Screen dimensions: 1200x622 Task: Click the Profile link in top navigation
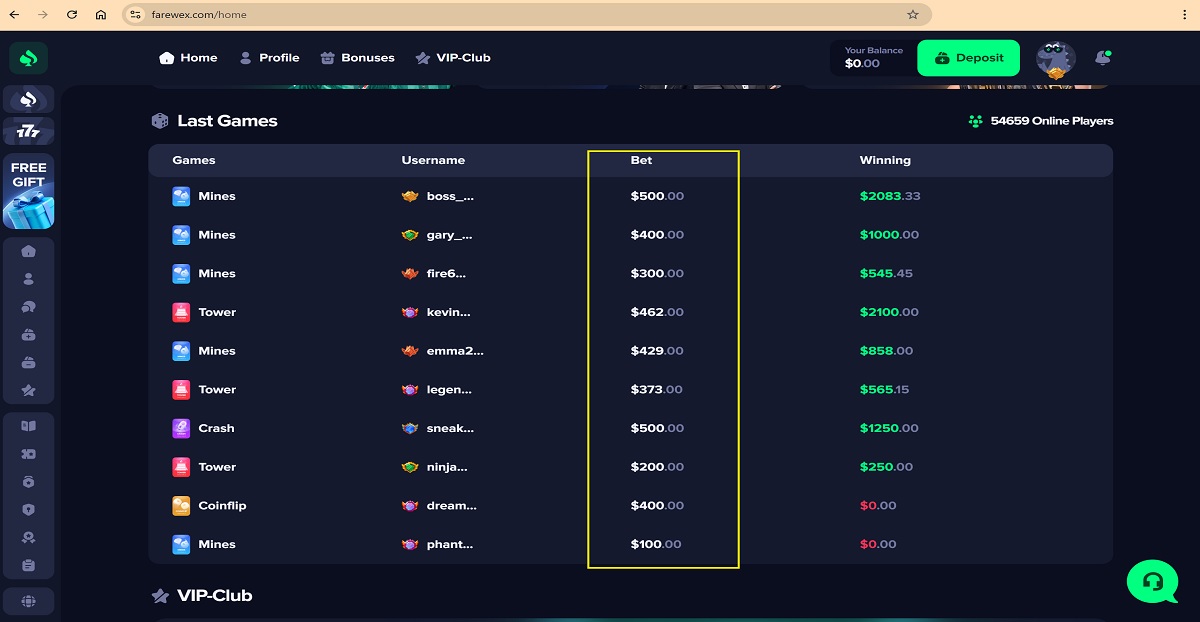(x=269, y=58)
